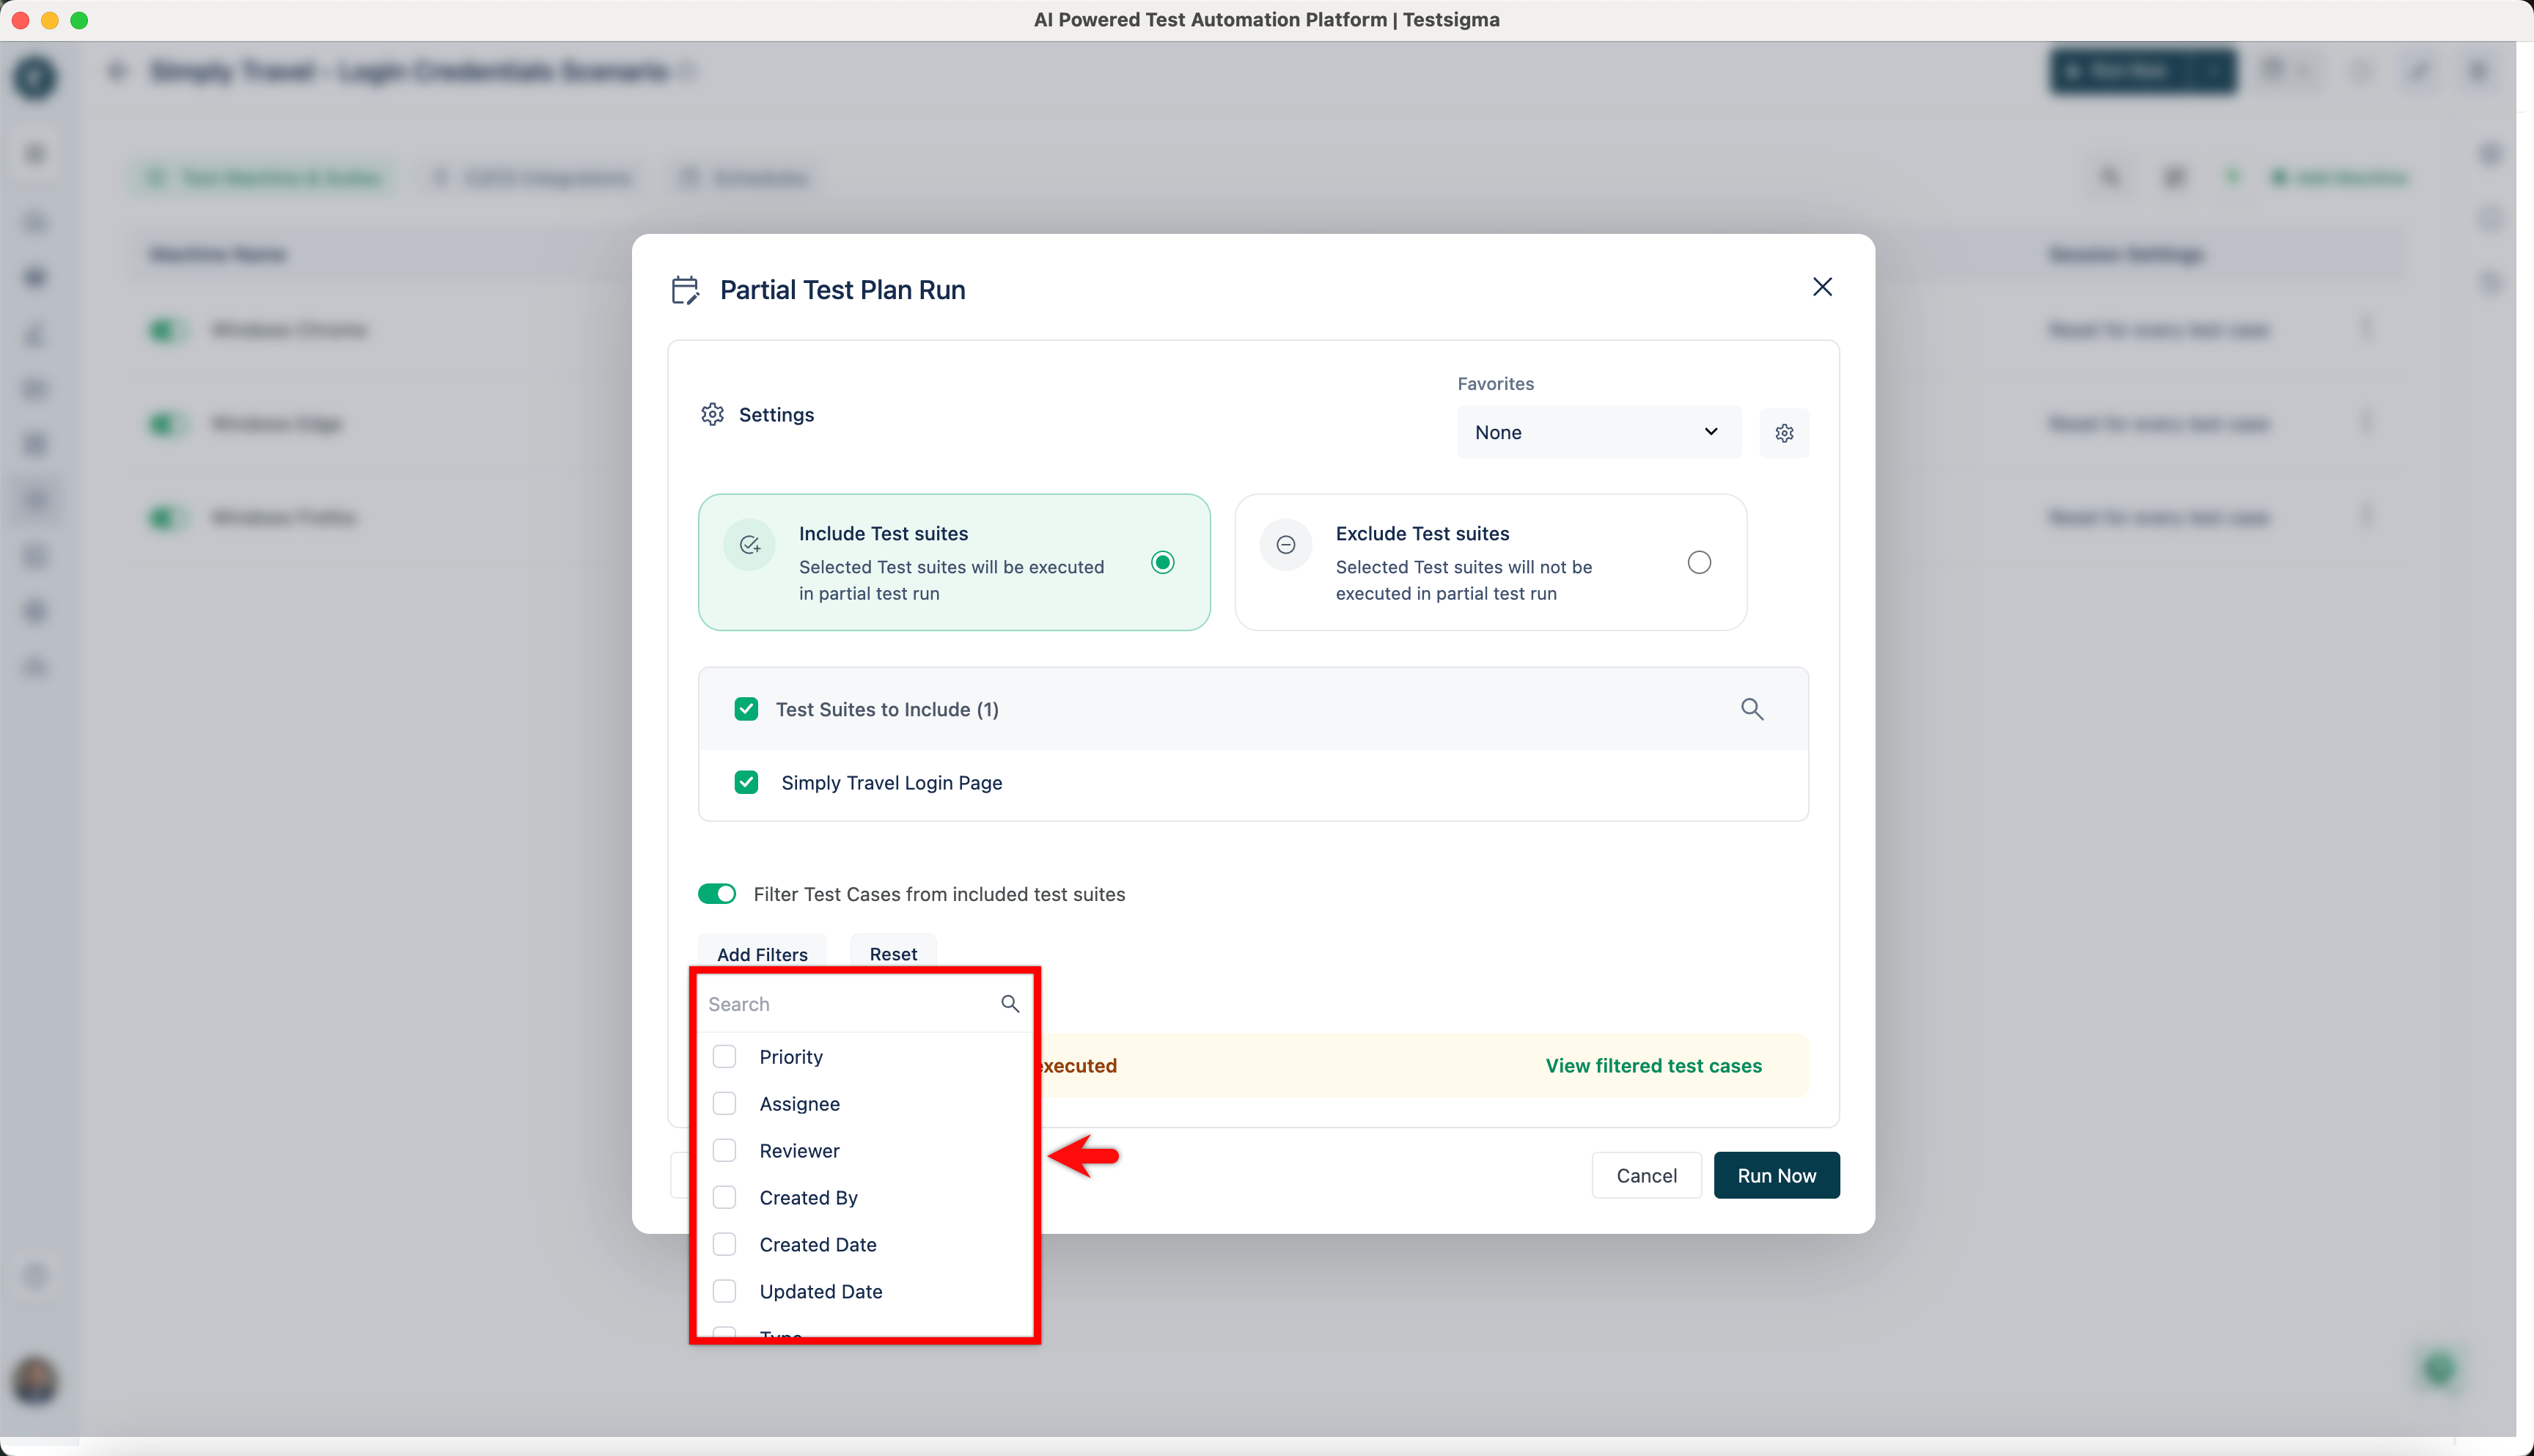Screen dimensions: 2534x1456
Task: Click the Include Test suites check icon
Action: point(750,545)
